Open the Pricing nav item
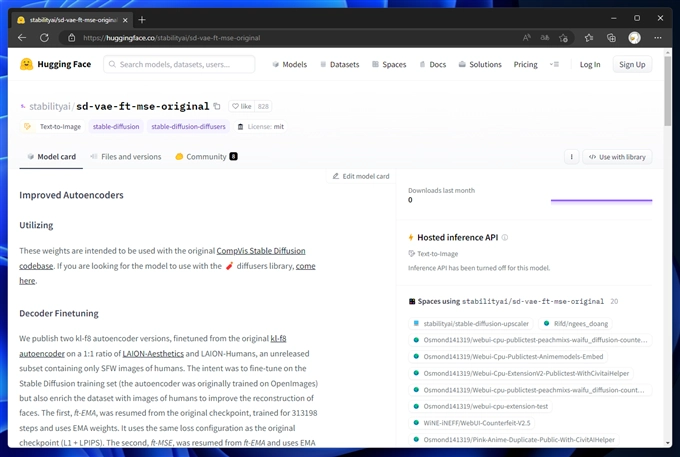The width and height of the screenshot is (680, 457). pyautogui.click(x=525, y=64)
